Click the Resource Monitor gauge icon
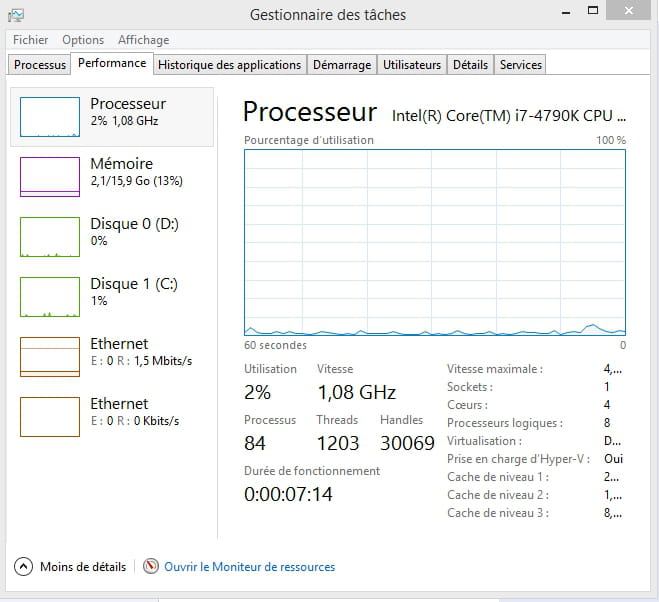Image resolution: width=659 pixels, height=602 pixels. point(151,566)
